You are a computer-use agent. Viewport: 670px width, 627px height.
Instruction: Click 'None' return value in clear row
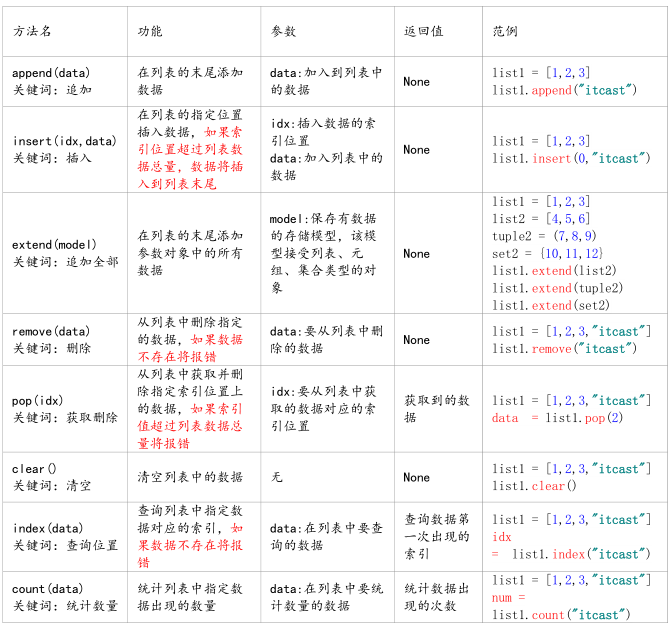pyautogui.click(x=417, y=477)
